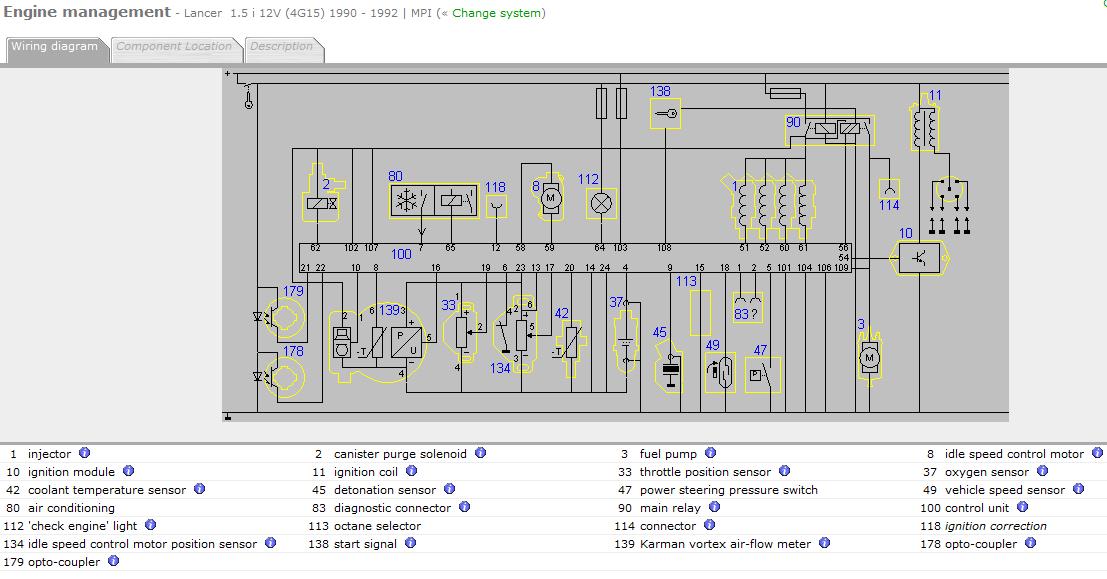Select the Karman vortex meter symbol 139
Viewport: 1107px width, 579px height.
click(x=378, y=342)
